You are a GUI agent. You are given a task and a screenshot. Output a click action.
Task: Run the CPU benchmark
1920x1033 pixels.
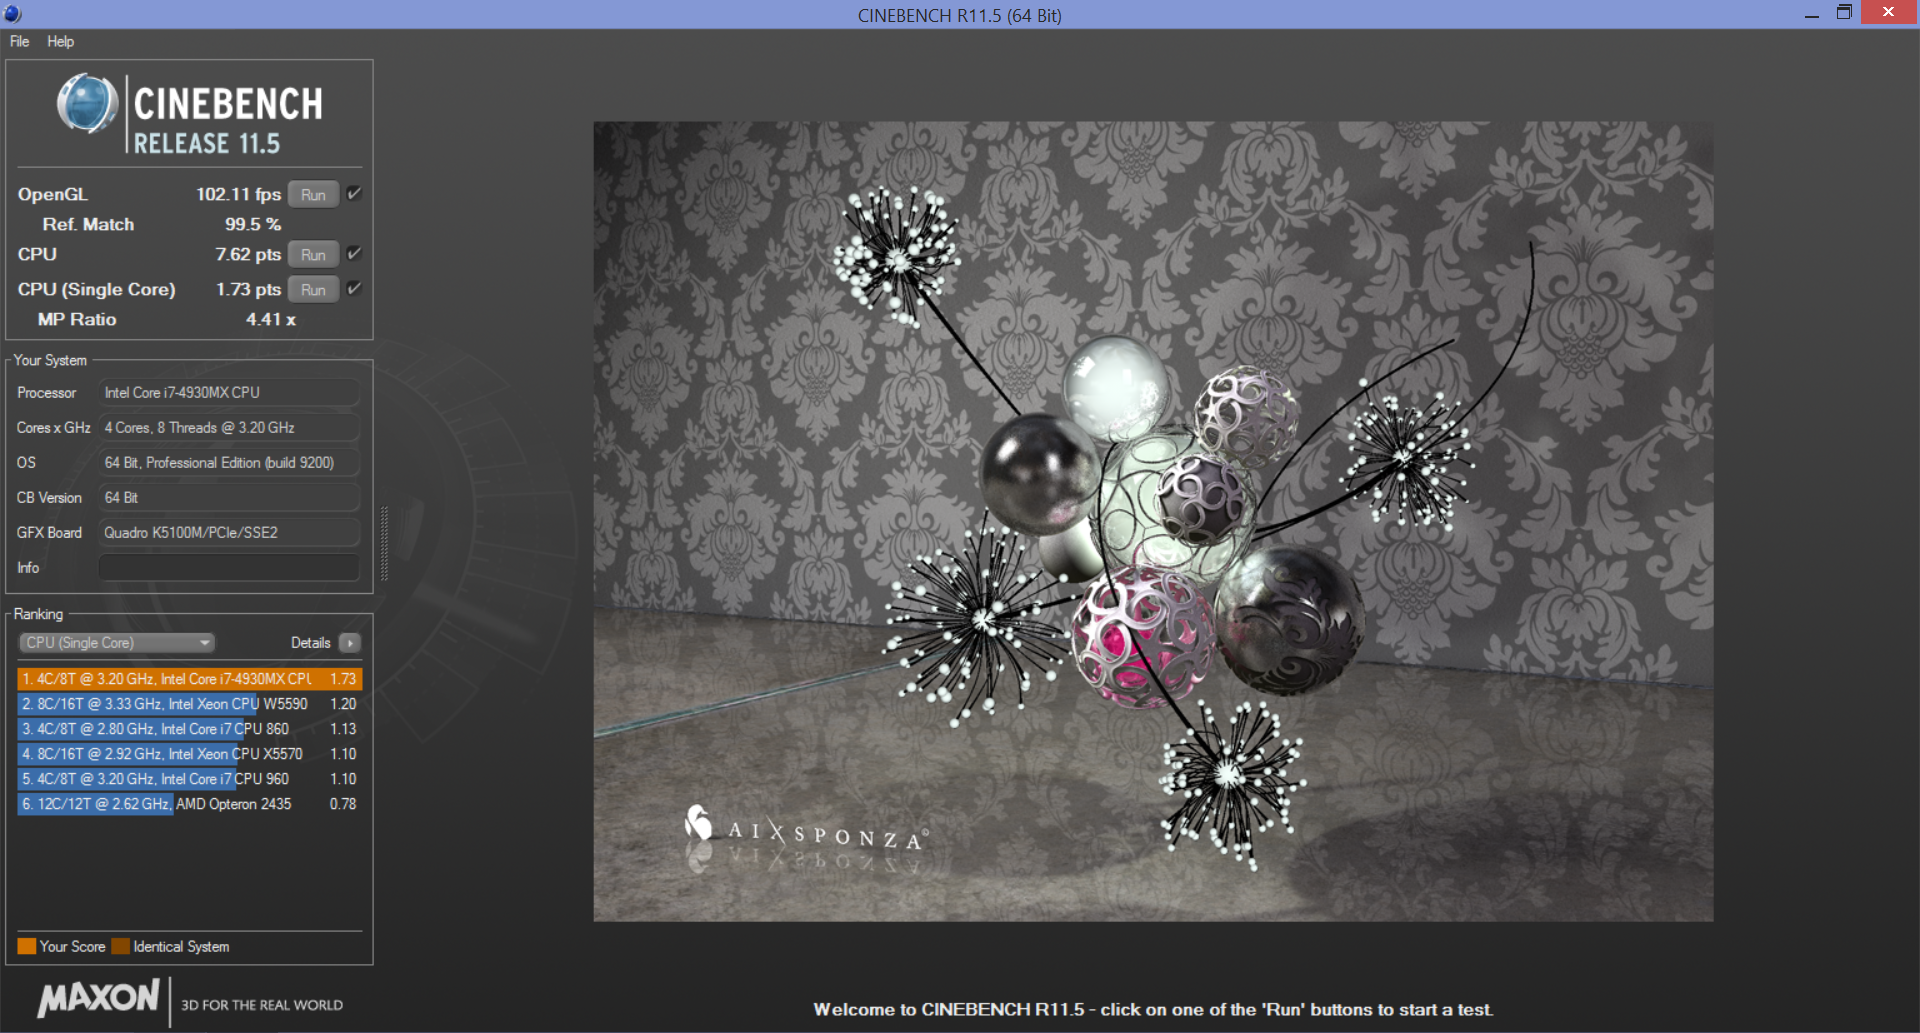point(313,255)
